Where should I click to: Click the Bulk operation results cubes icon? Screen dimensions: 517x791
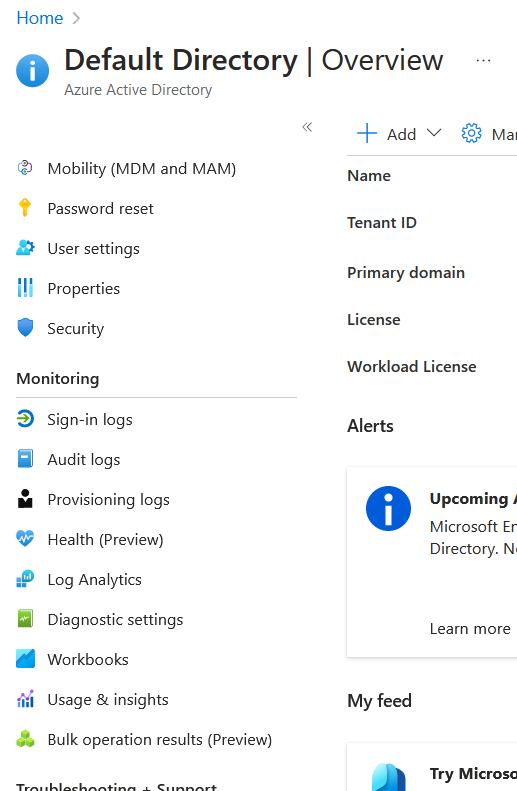click(x=25, y=739)
